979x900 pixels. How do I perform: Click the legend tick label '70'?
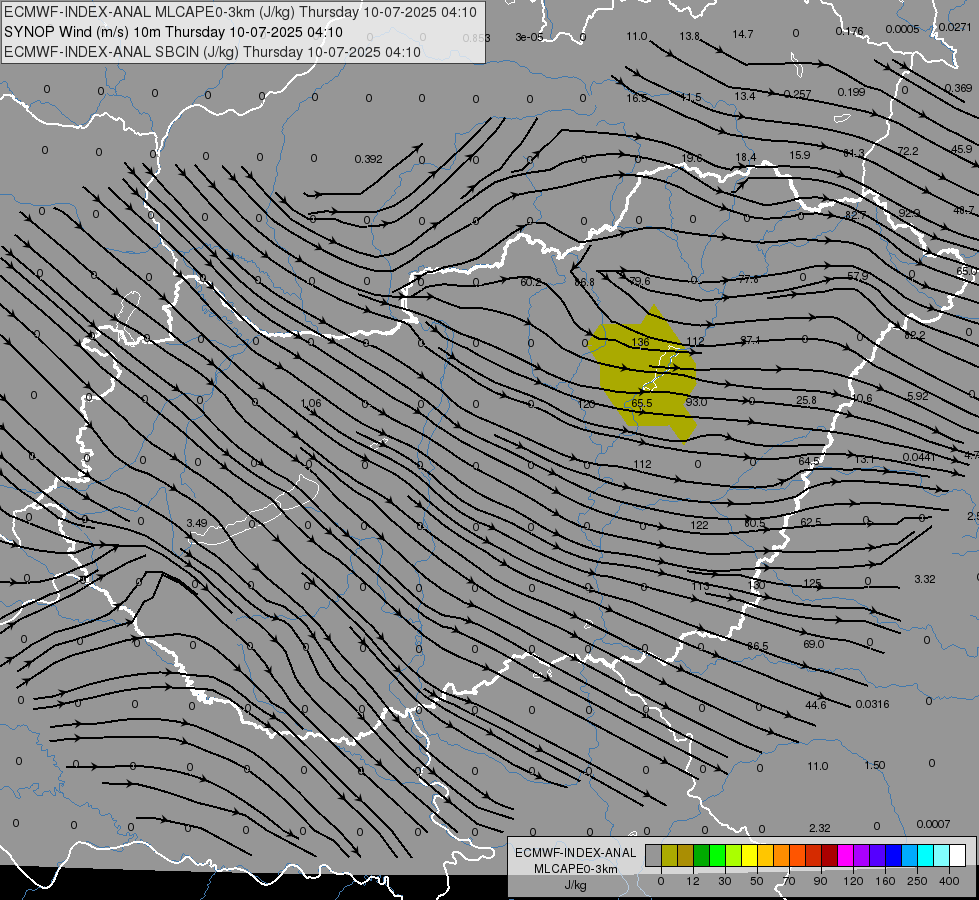[789, 881]
